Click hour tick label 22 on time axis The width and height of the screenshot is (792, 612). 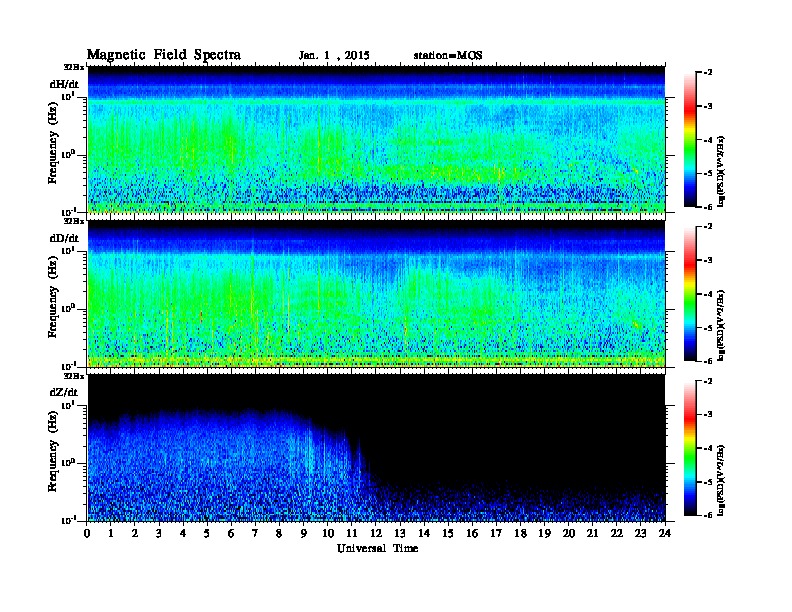coord(617,534)
